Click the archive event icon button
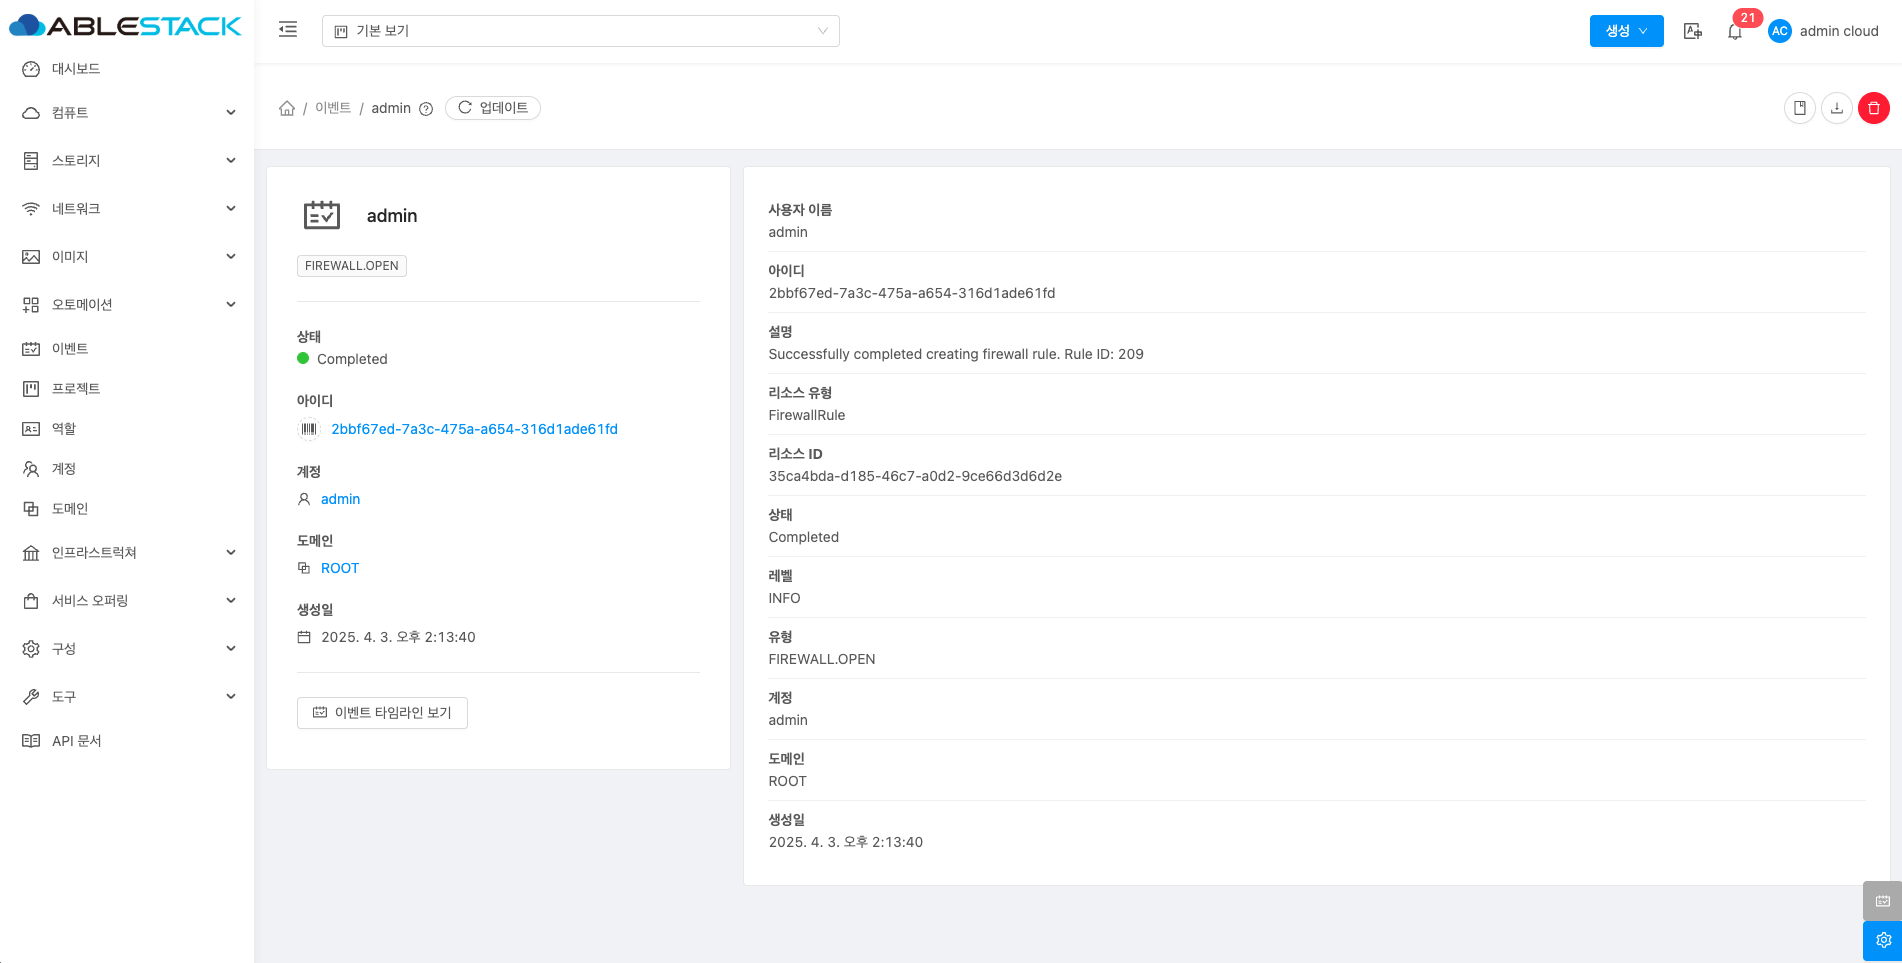The width and height of the screenshot is (1902, 963). click(x=1799, y=108)
